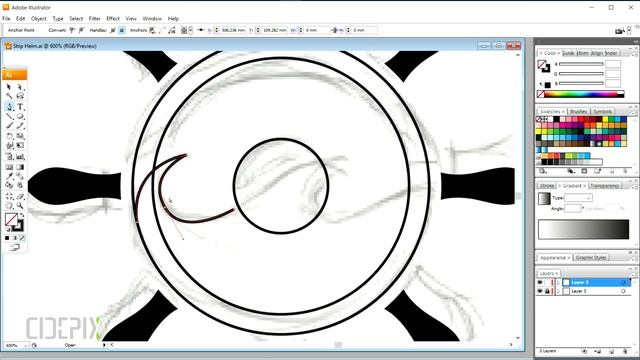Viewport: 640px width, 360px height.
Task: Open the status bar popup arrow
Action: click(104, 345)
